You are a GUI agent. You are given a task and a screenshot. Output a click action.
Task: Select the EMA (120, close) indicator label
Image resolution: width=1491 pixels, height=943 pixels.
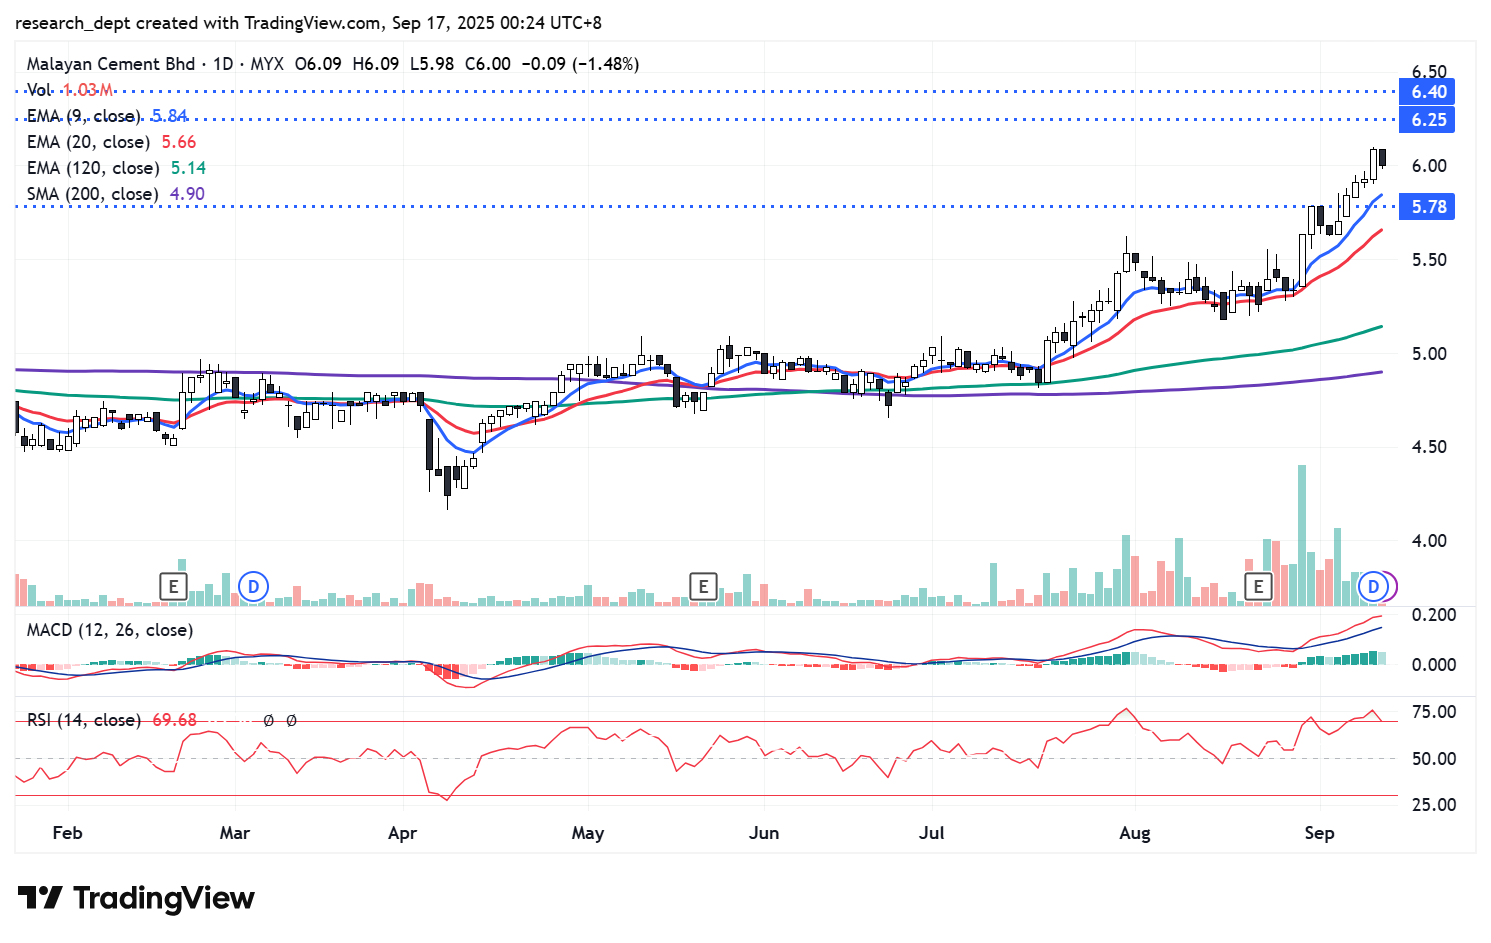93,168
